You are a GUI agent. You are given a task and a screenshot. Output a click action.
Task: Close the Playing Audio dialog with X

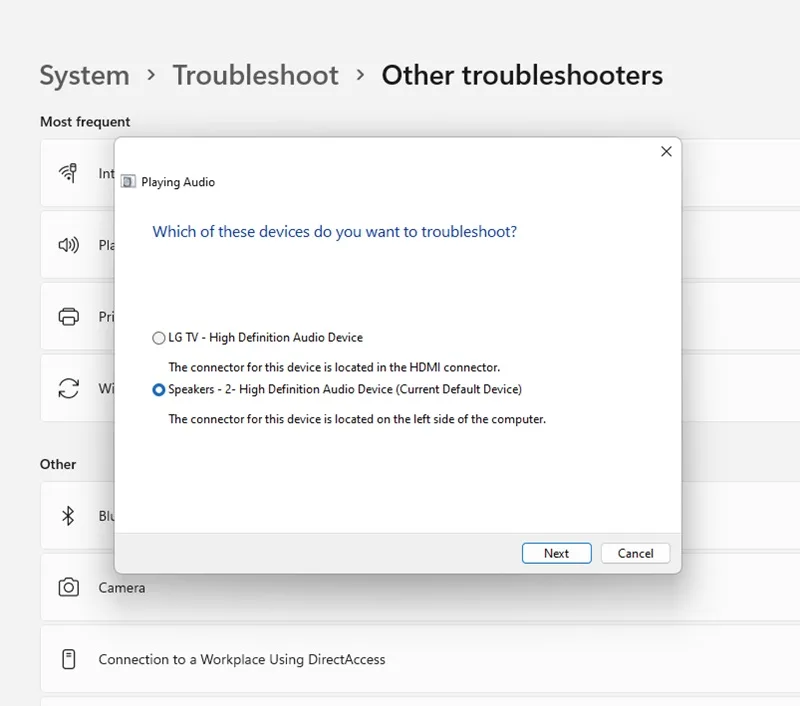[x=666, y=152]
